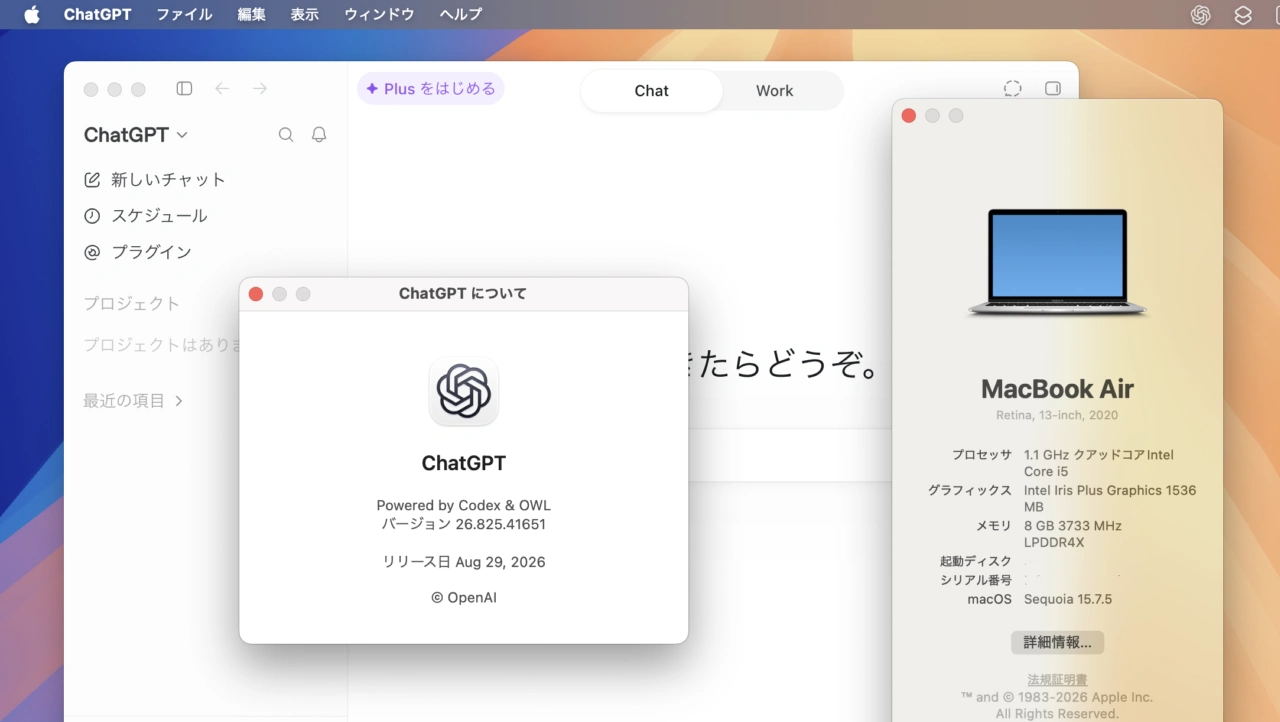The image size is (1280, 722).
Task: Go back using the left arrow
Action: coord(222,89)
